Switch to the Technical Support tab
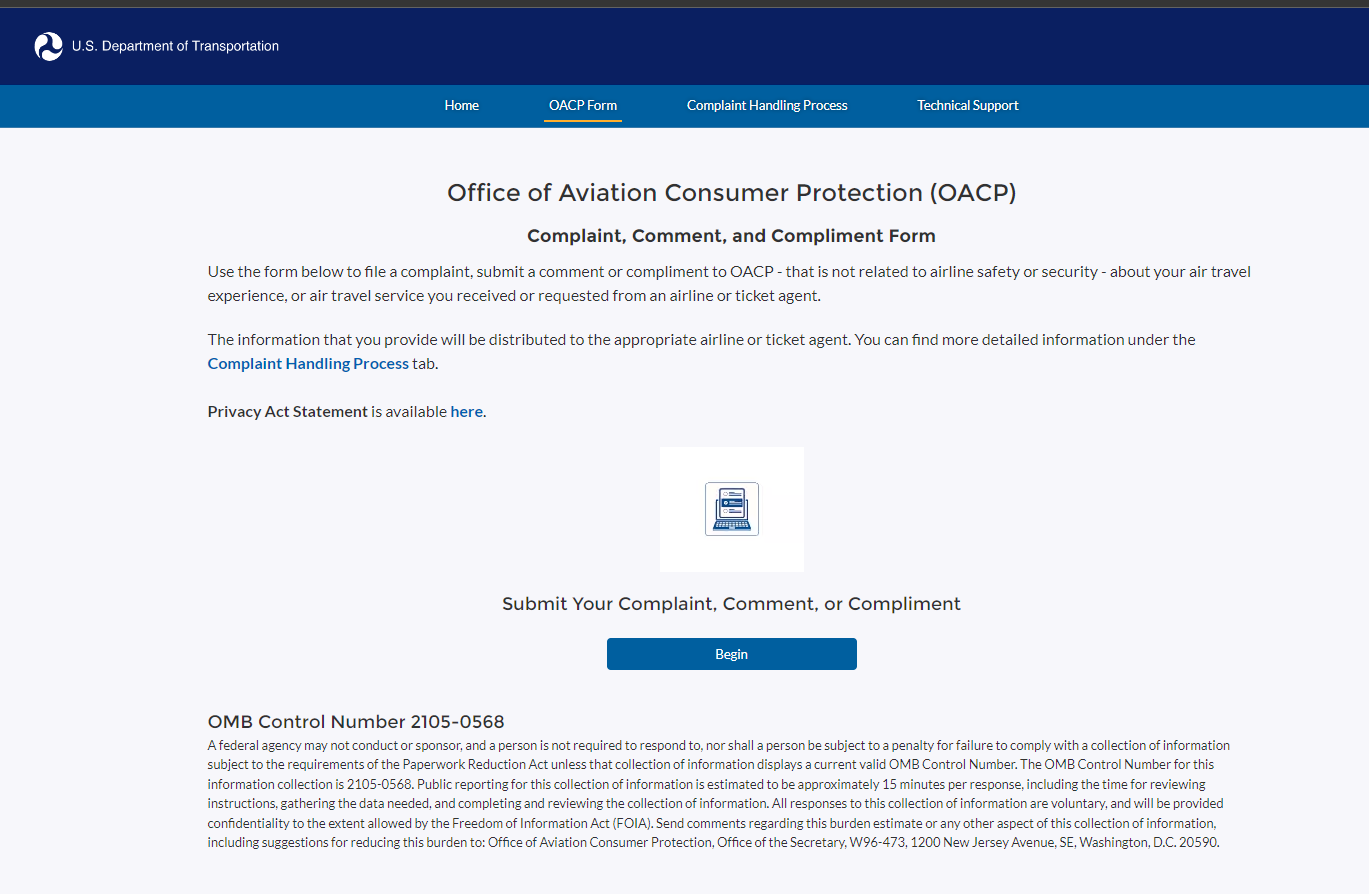This screenshot has width=1369, height=894. (967, 105)
